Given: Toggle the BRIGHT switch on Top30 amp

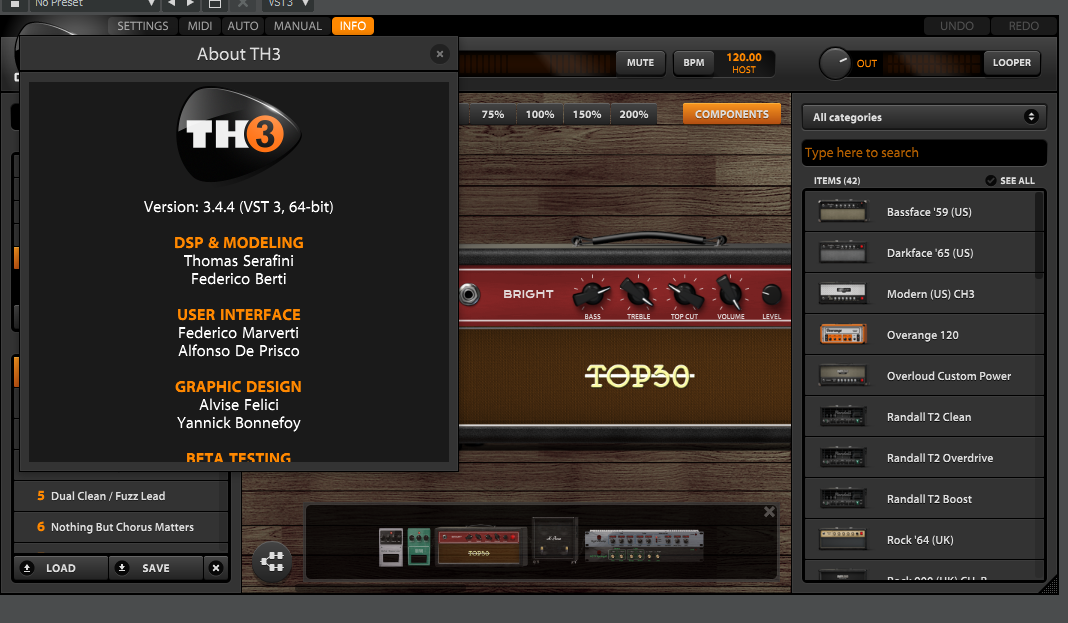Looking at the screenshot, I should coord(528,294).
